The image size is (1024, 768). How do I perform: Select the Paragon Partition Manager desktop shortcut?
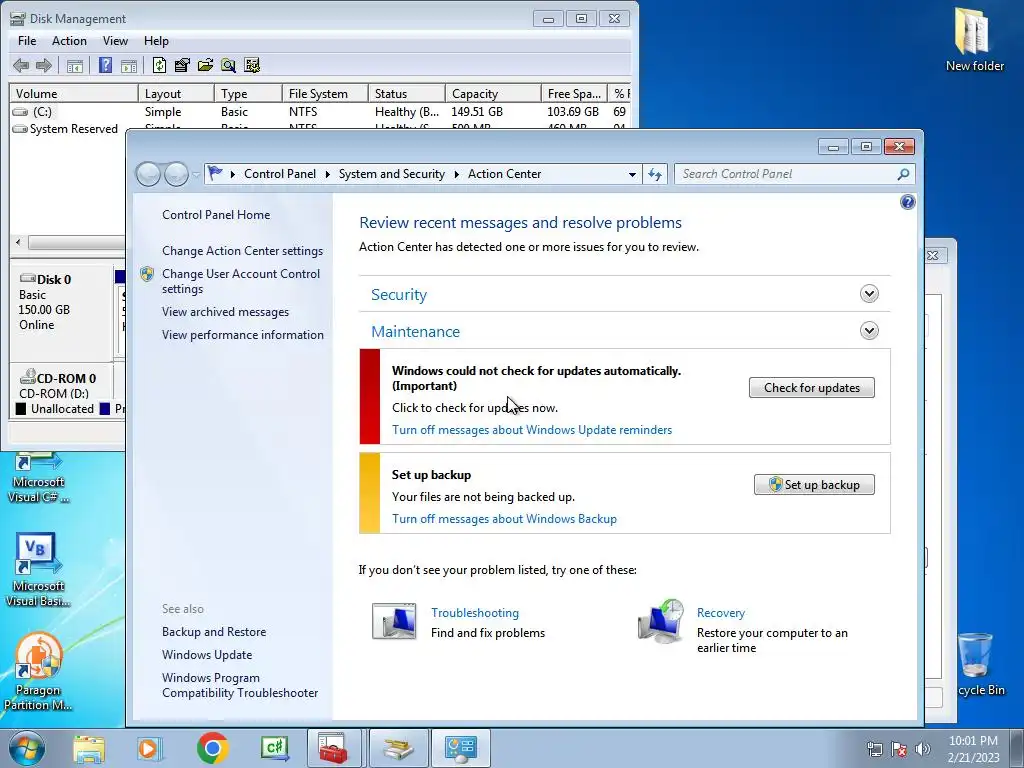pos(38,672)
